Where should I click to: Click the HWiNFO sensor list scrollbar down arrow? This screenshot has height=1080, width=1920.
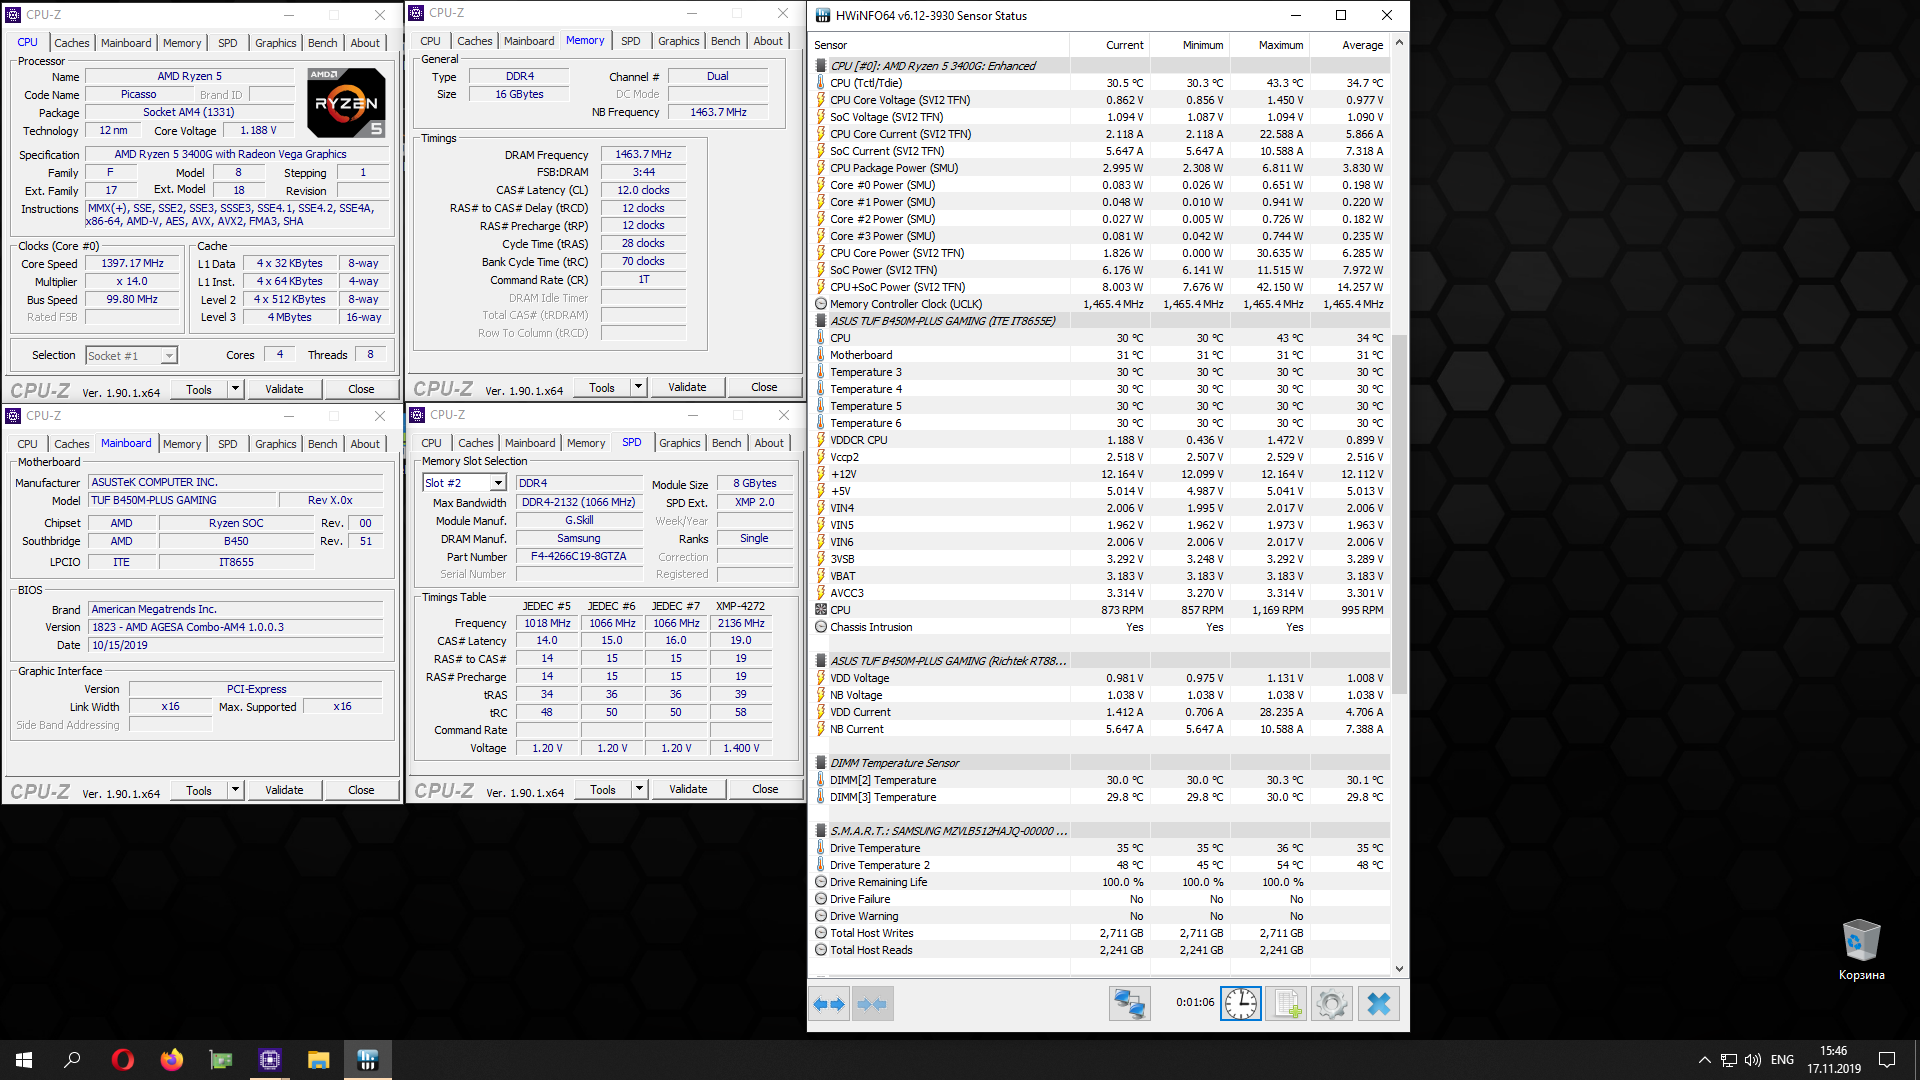(1399, 968)
